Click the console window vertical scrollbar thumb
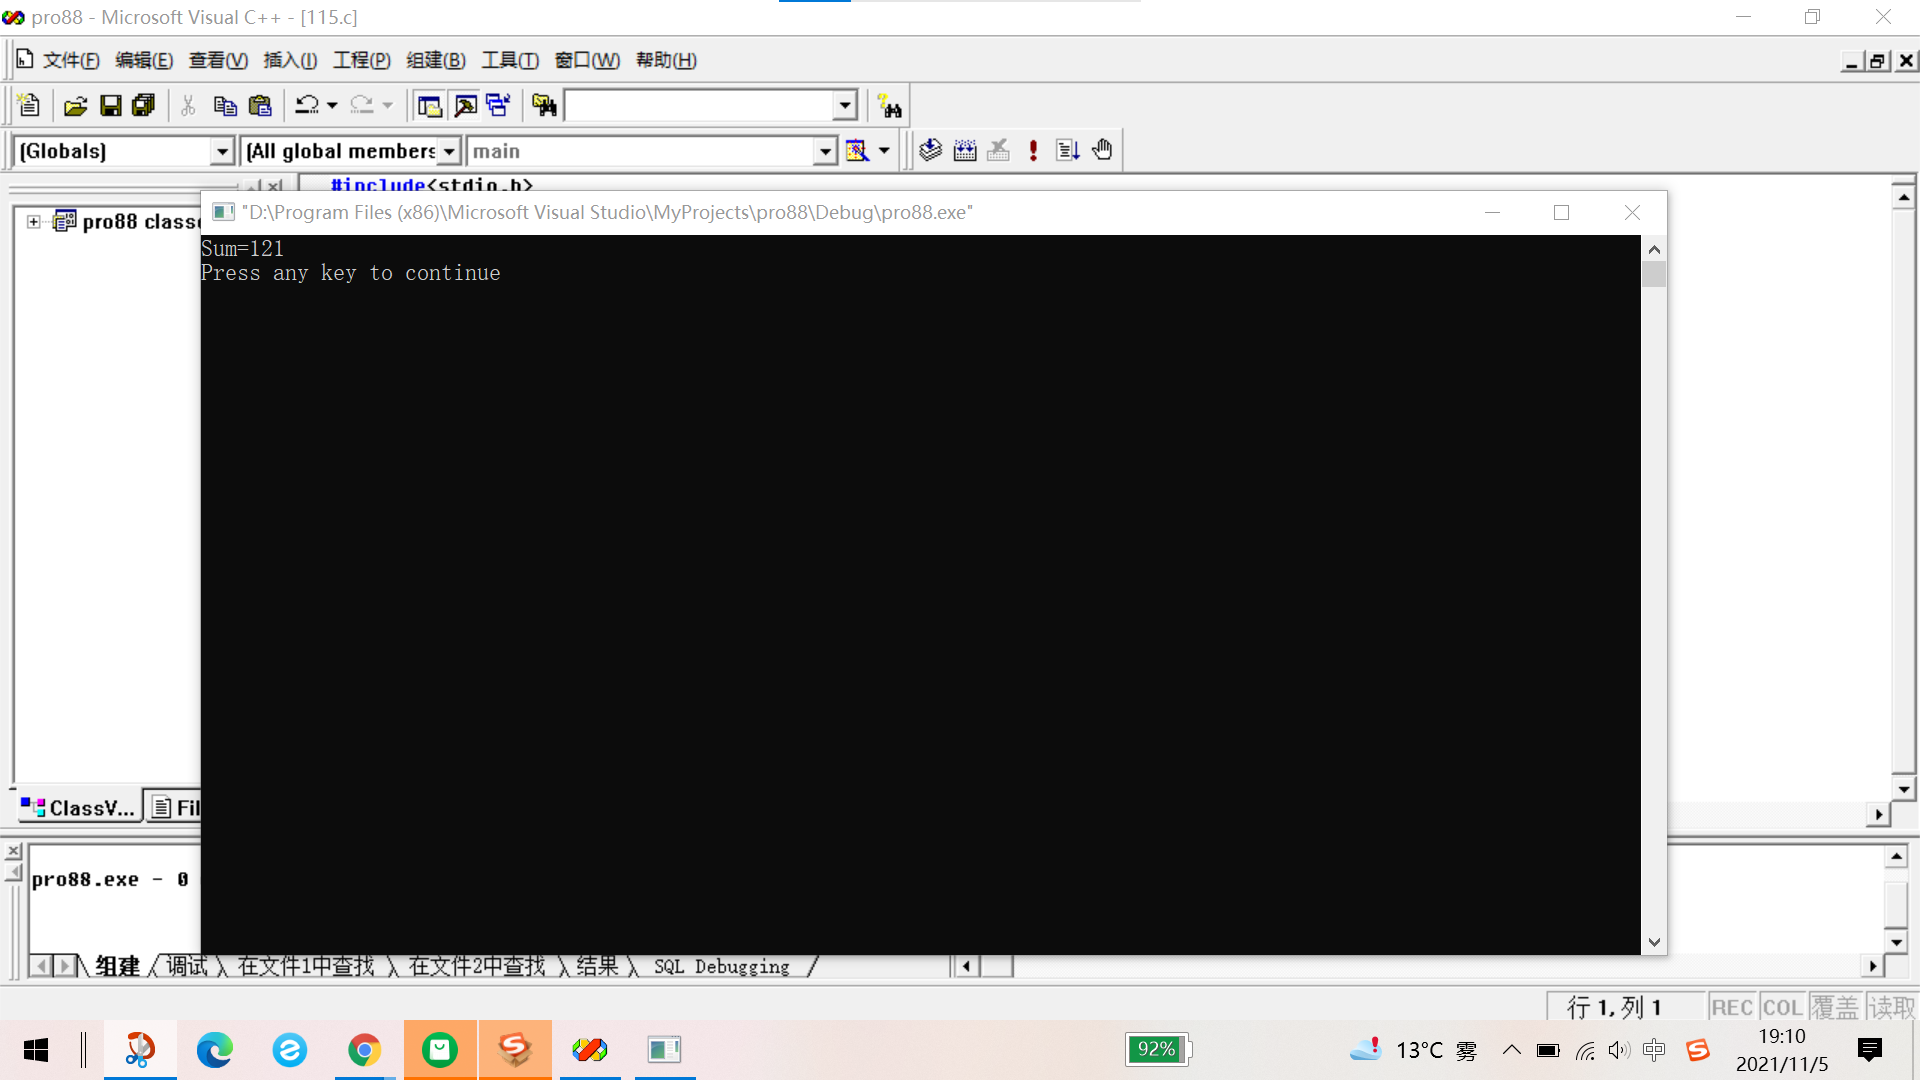The image size is (1920, 1080). pyautogui.click(x=1654, y=274)
